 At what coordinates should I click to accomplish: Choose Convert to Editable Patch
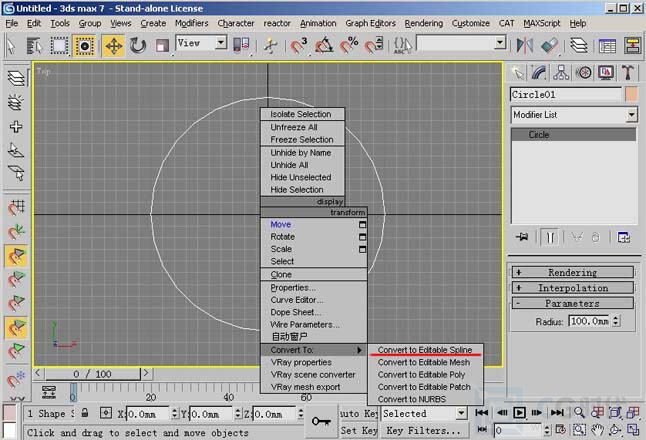point(424,387)
